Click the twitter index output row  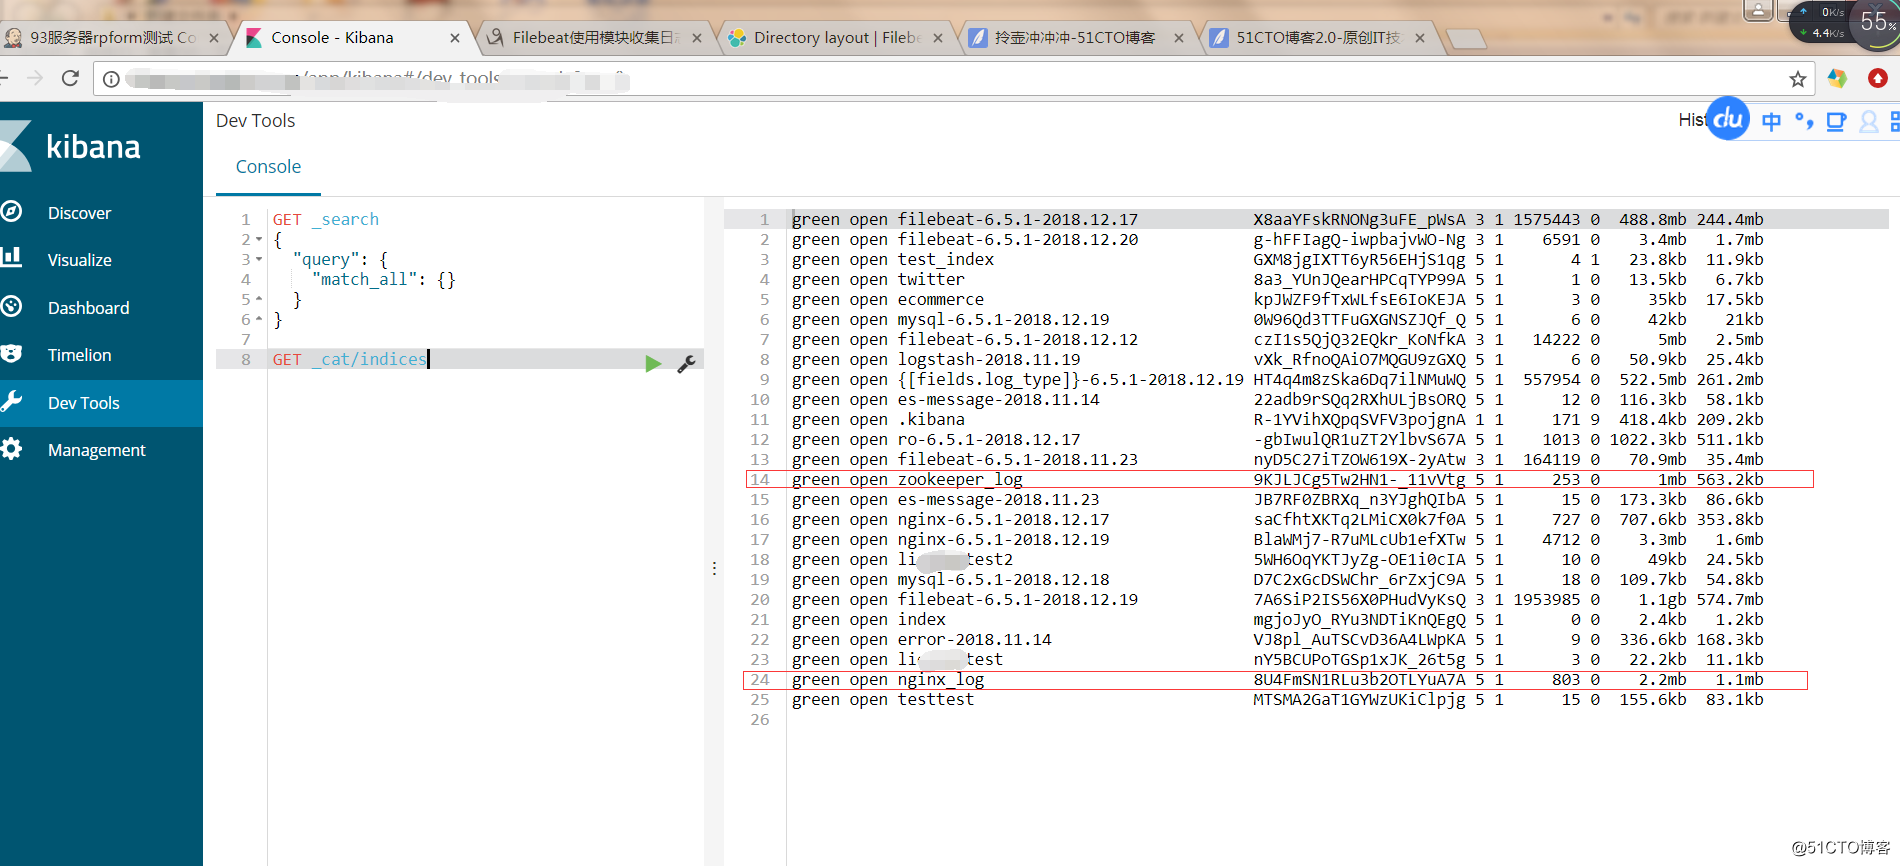coord(1277,280)
